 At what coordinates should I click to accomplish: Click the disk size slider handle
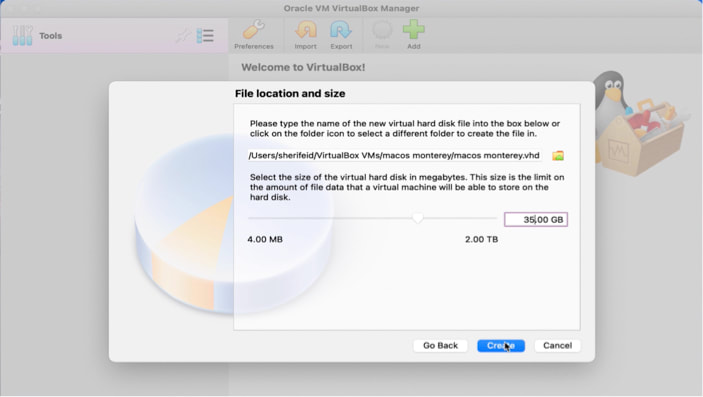(x=418, y=218)
